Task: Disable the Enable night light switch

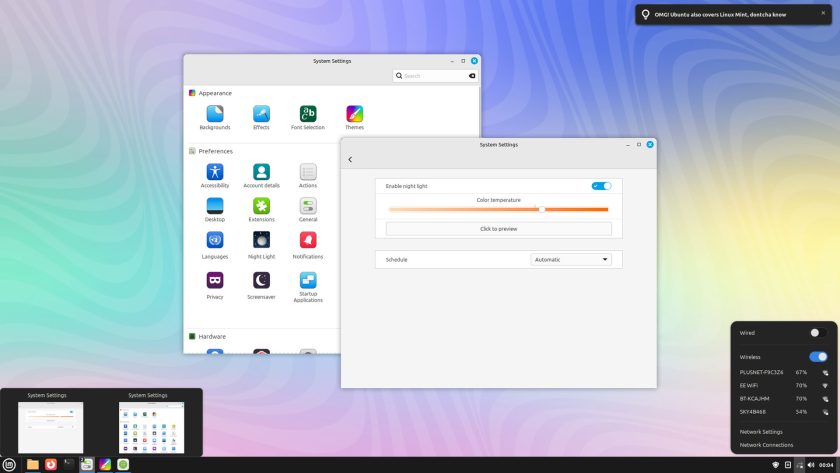Action: tap(601, 186)
